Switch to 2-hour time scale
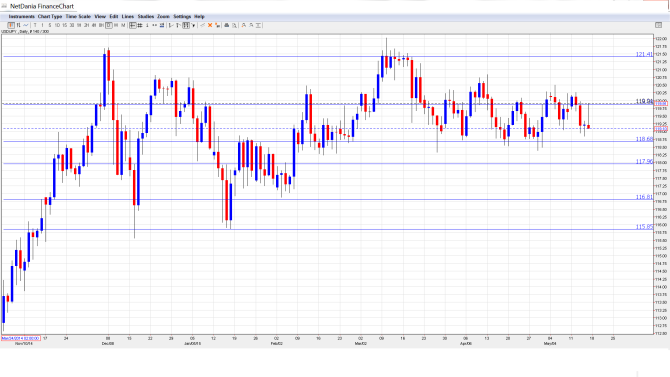This screenshot has width=670, height=377. tap(86, 25)
